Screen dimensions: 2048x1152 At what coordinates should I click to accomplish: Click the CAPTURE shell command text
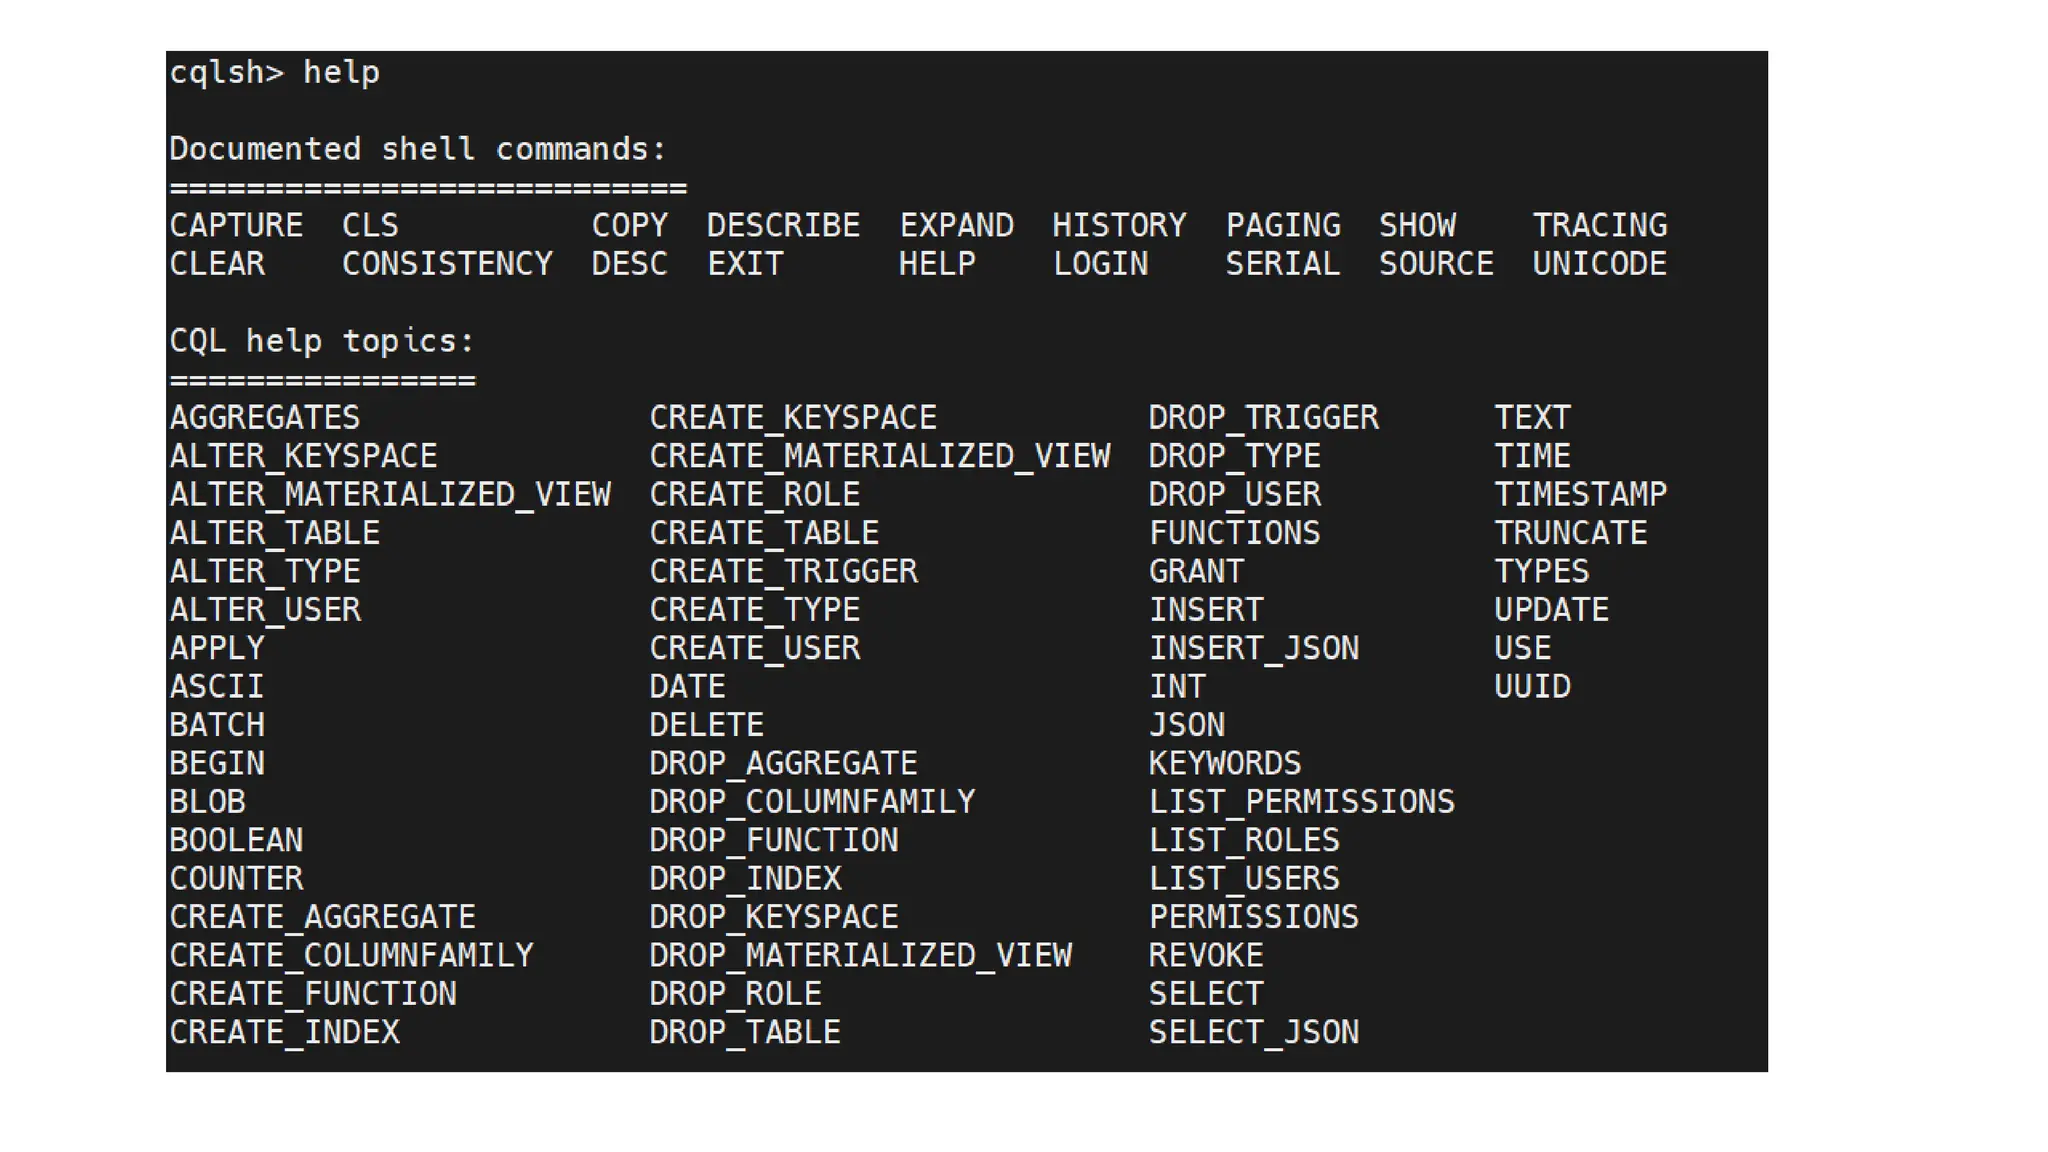[x=236, y=225]
